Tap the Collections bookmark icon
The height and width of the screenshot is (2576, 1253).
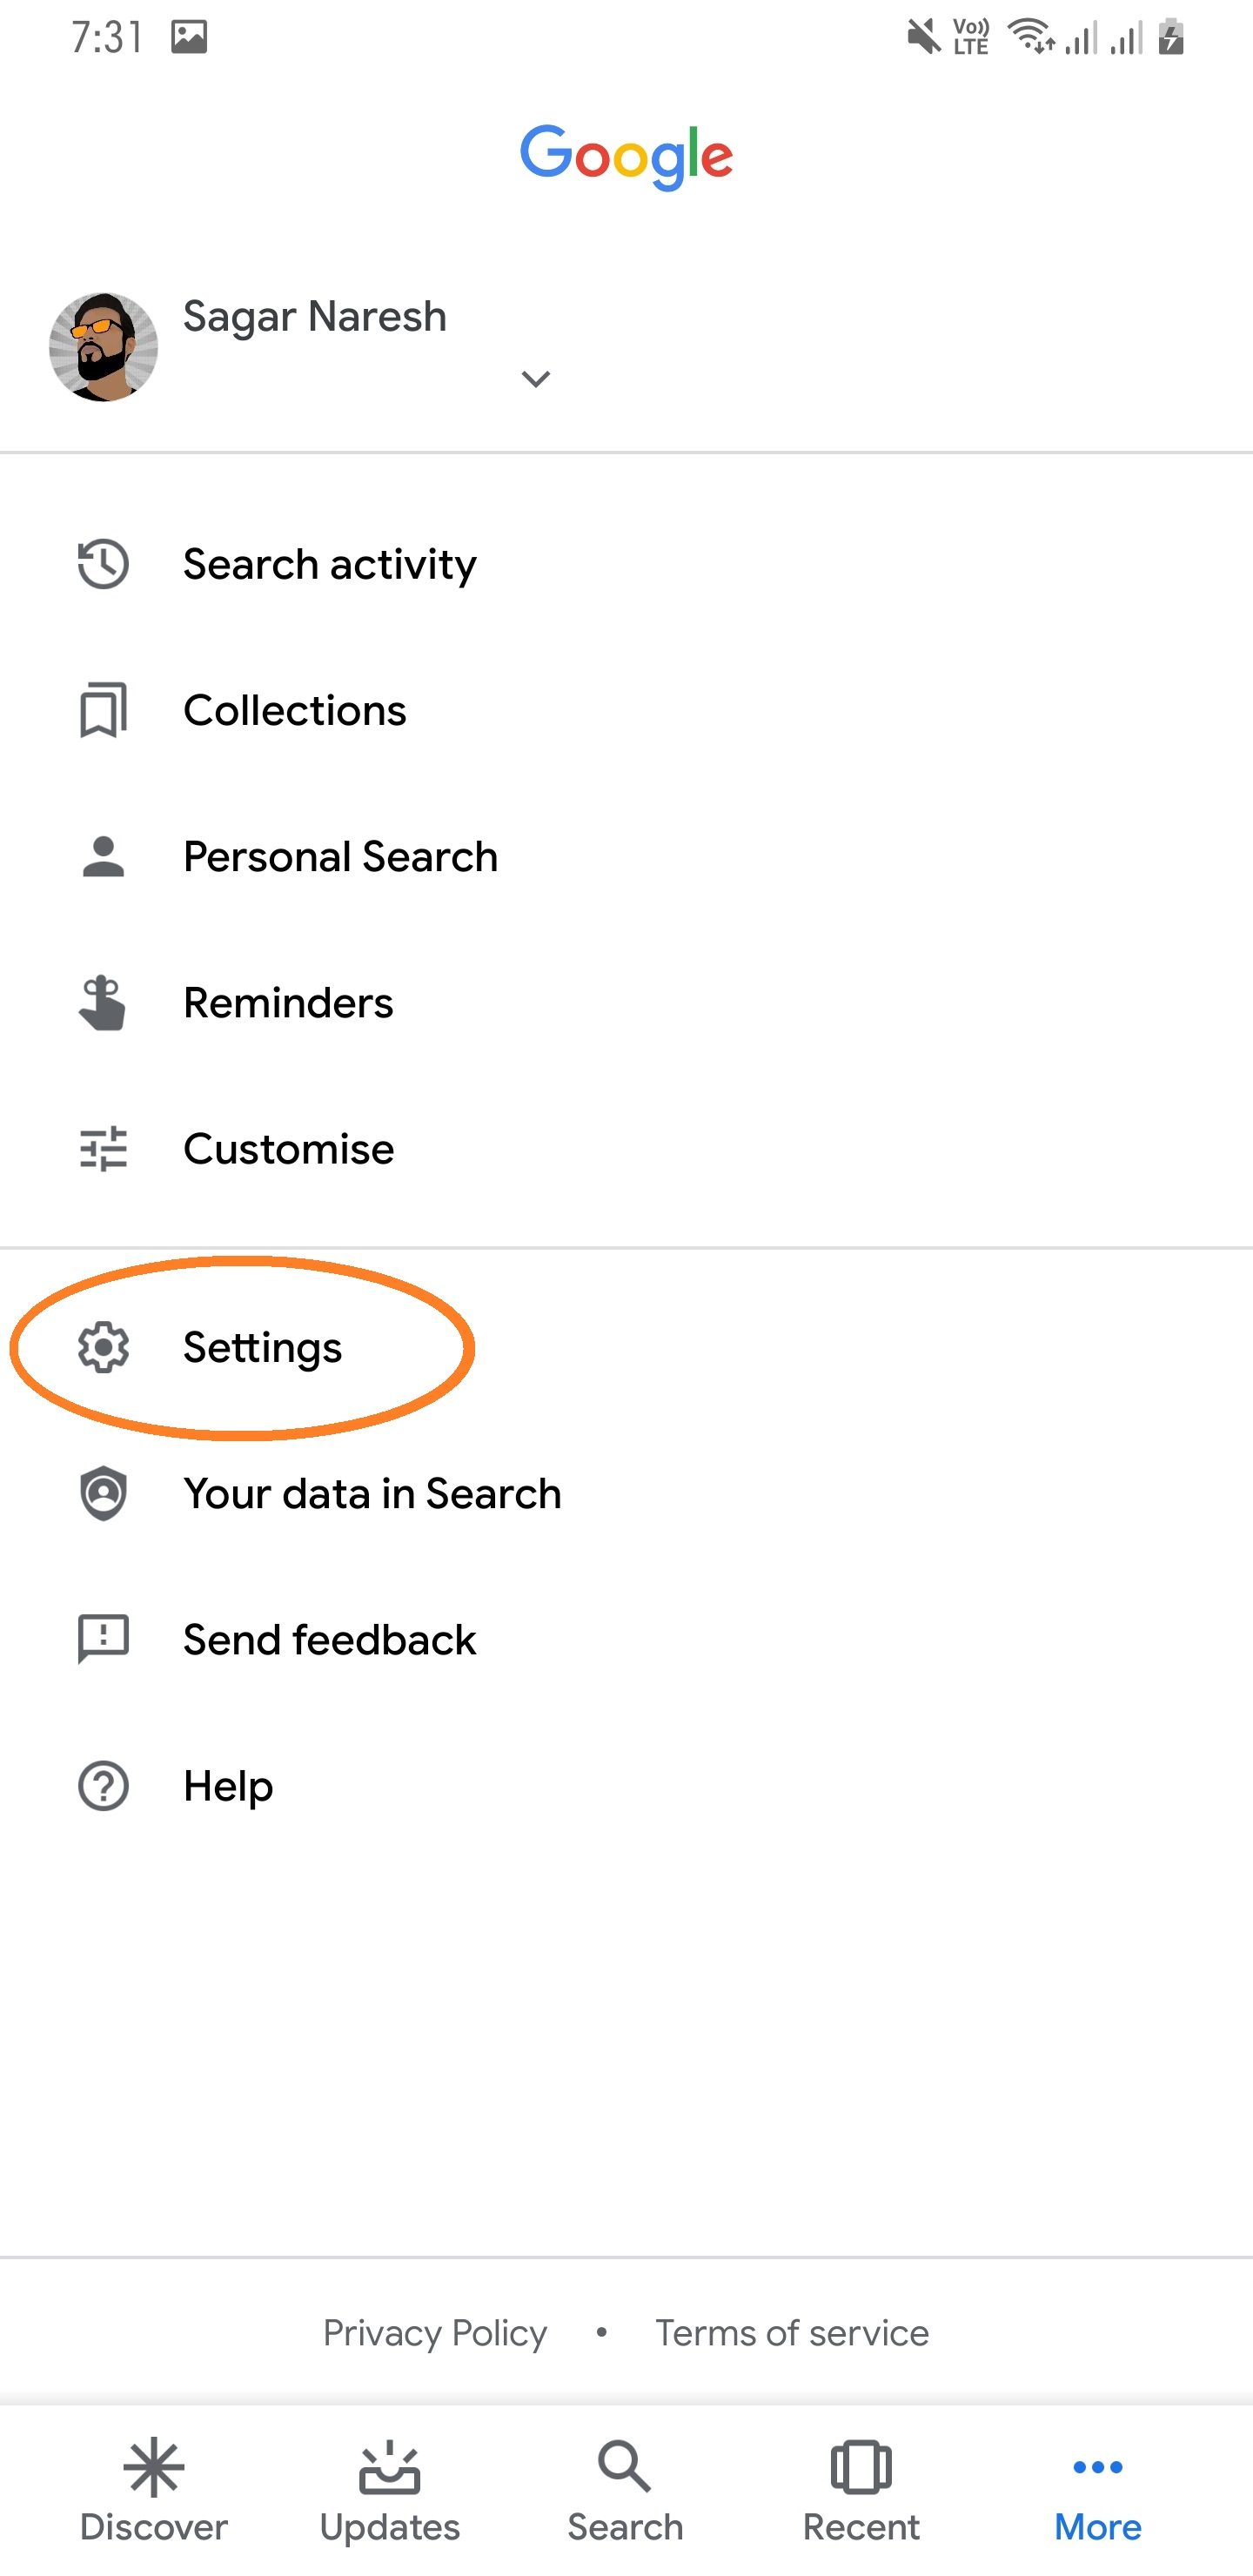click(103, 710)
